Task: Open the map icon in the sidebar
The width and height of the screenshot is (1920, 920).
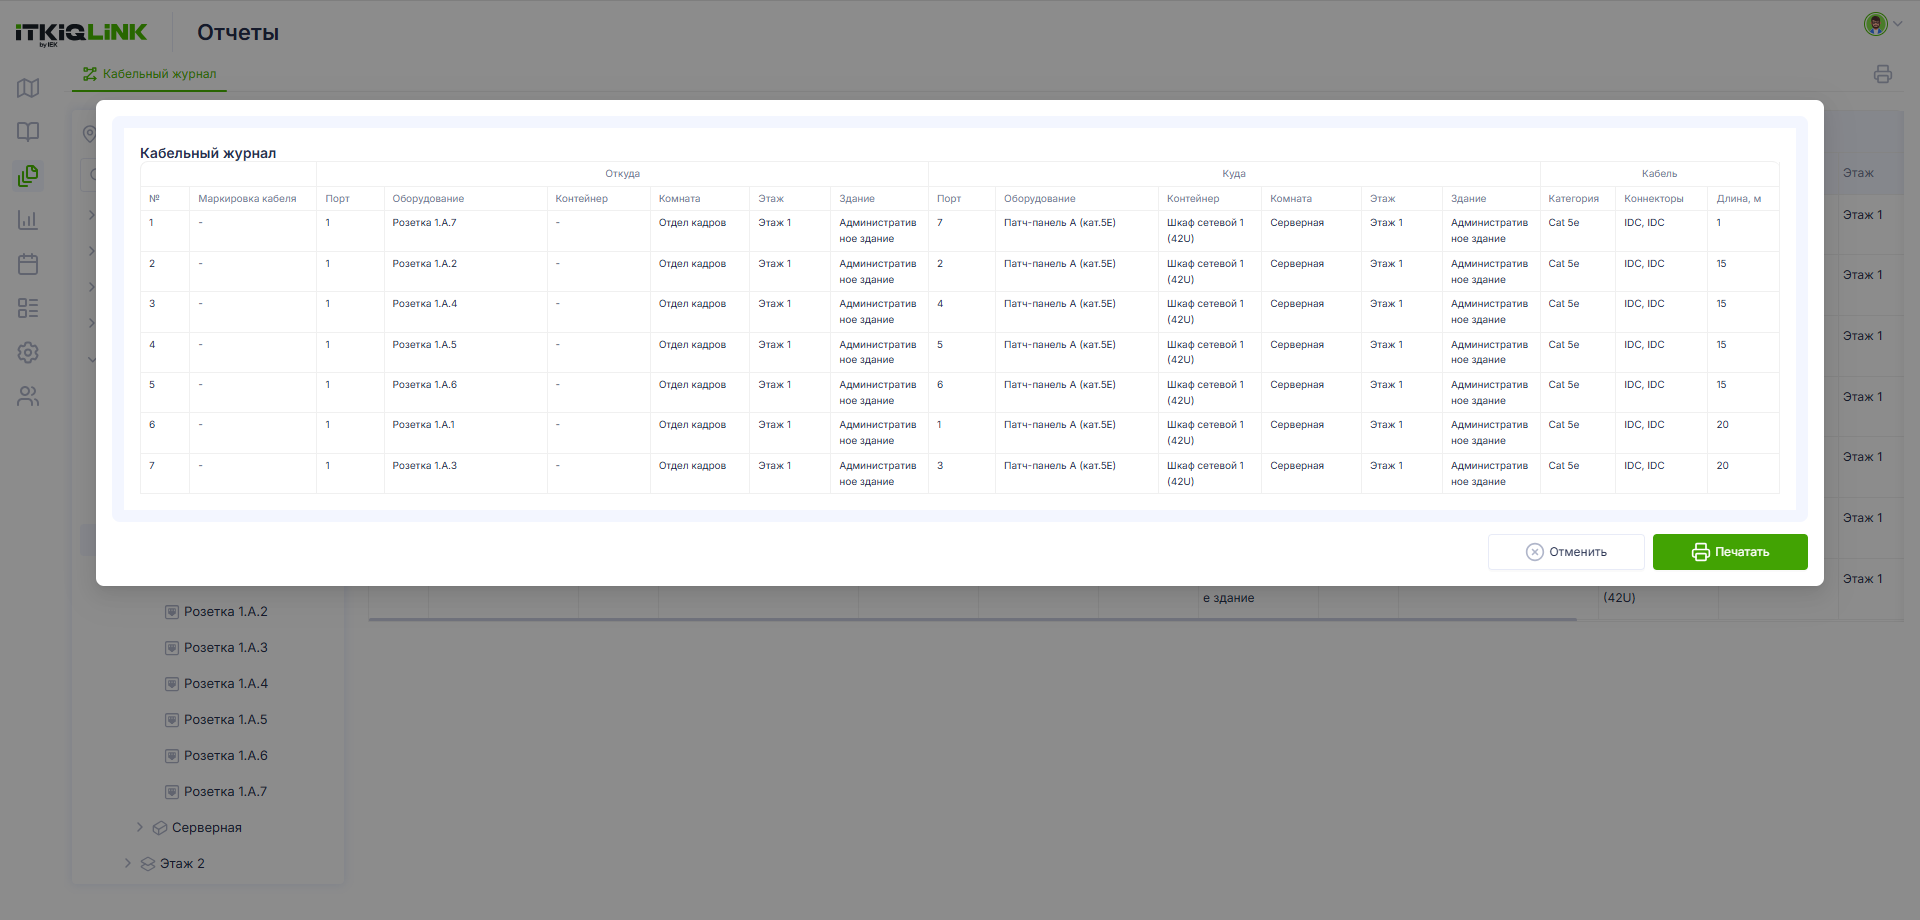Action: tap(28, 88)
